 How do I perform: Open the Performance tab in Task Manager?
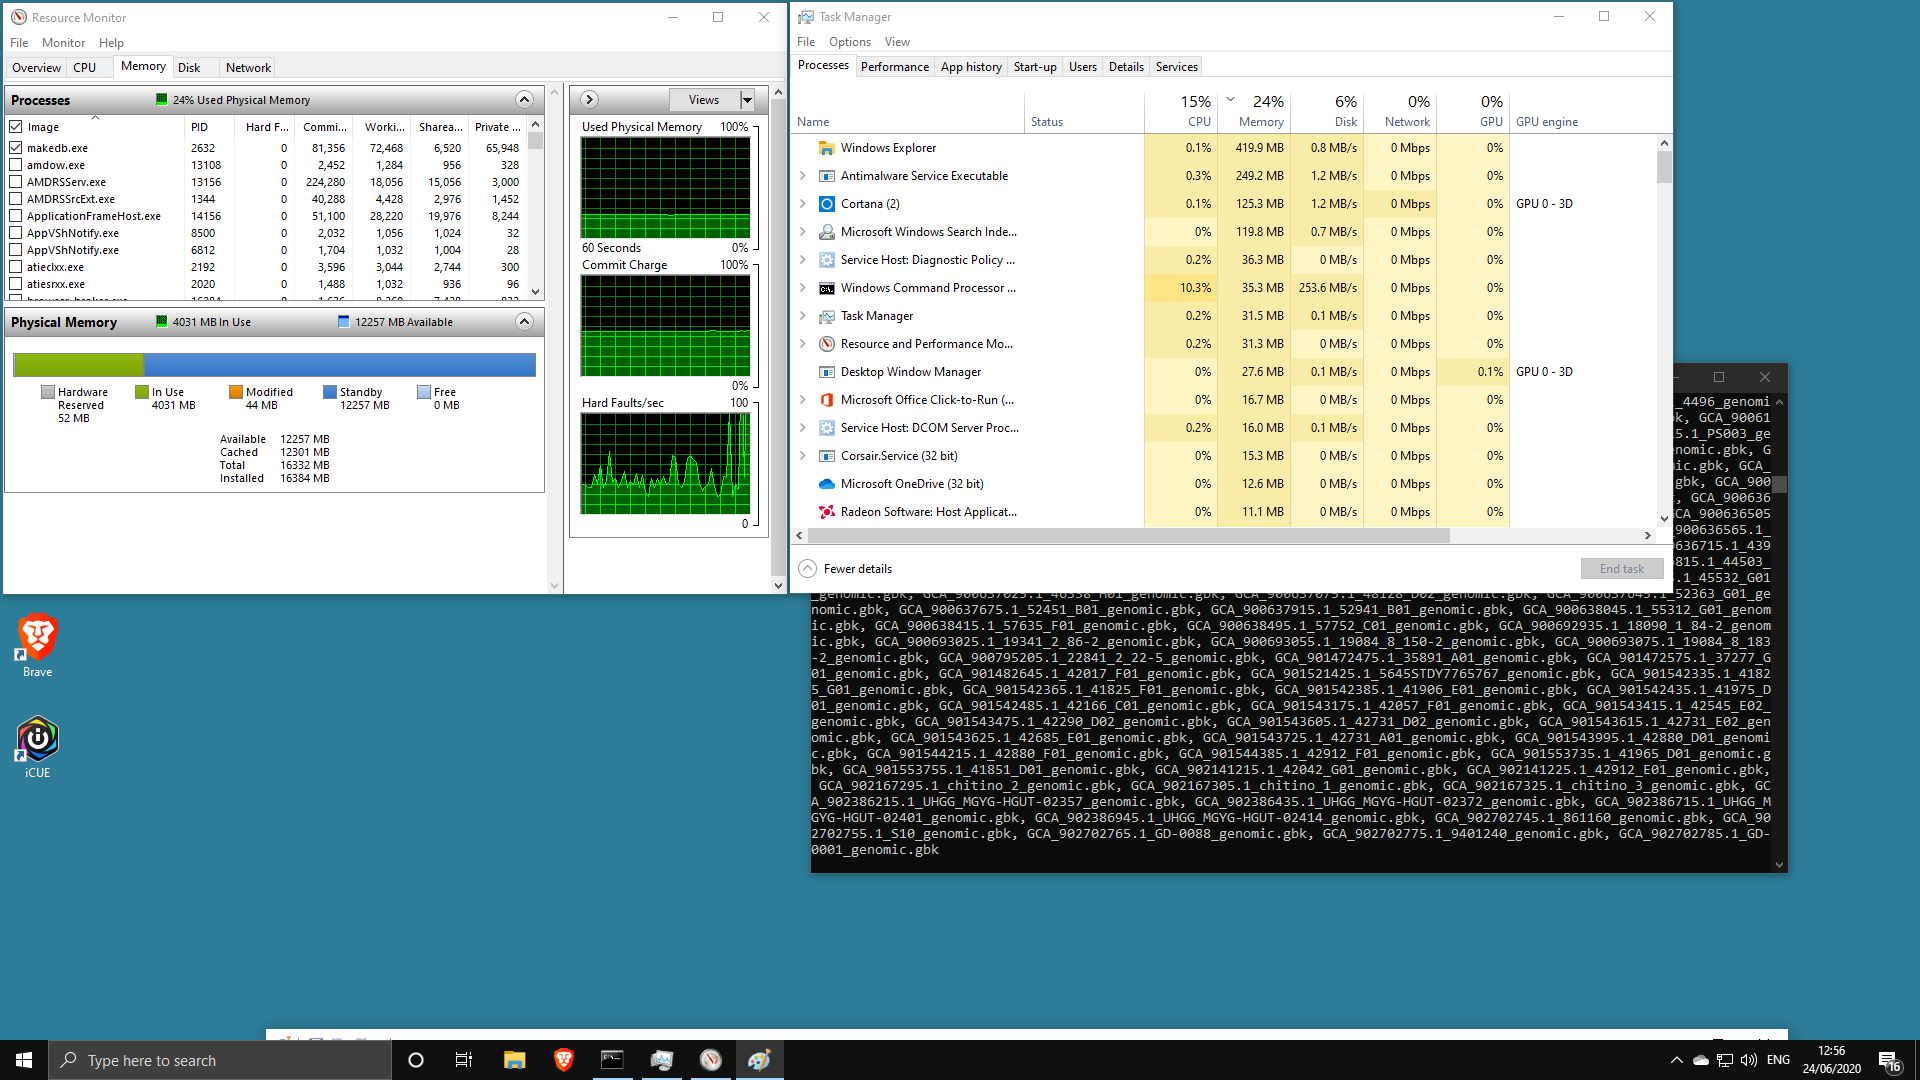point(894,67)
